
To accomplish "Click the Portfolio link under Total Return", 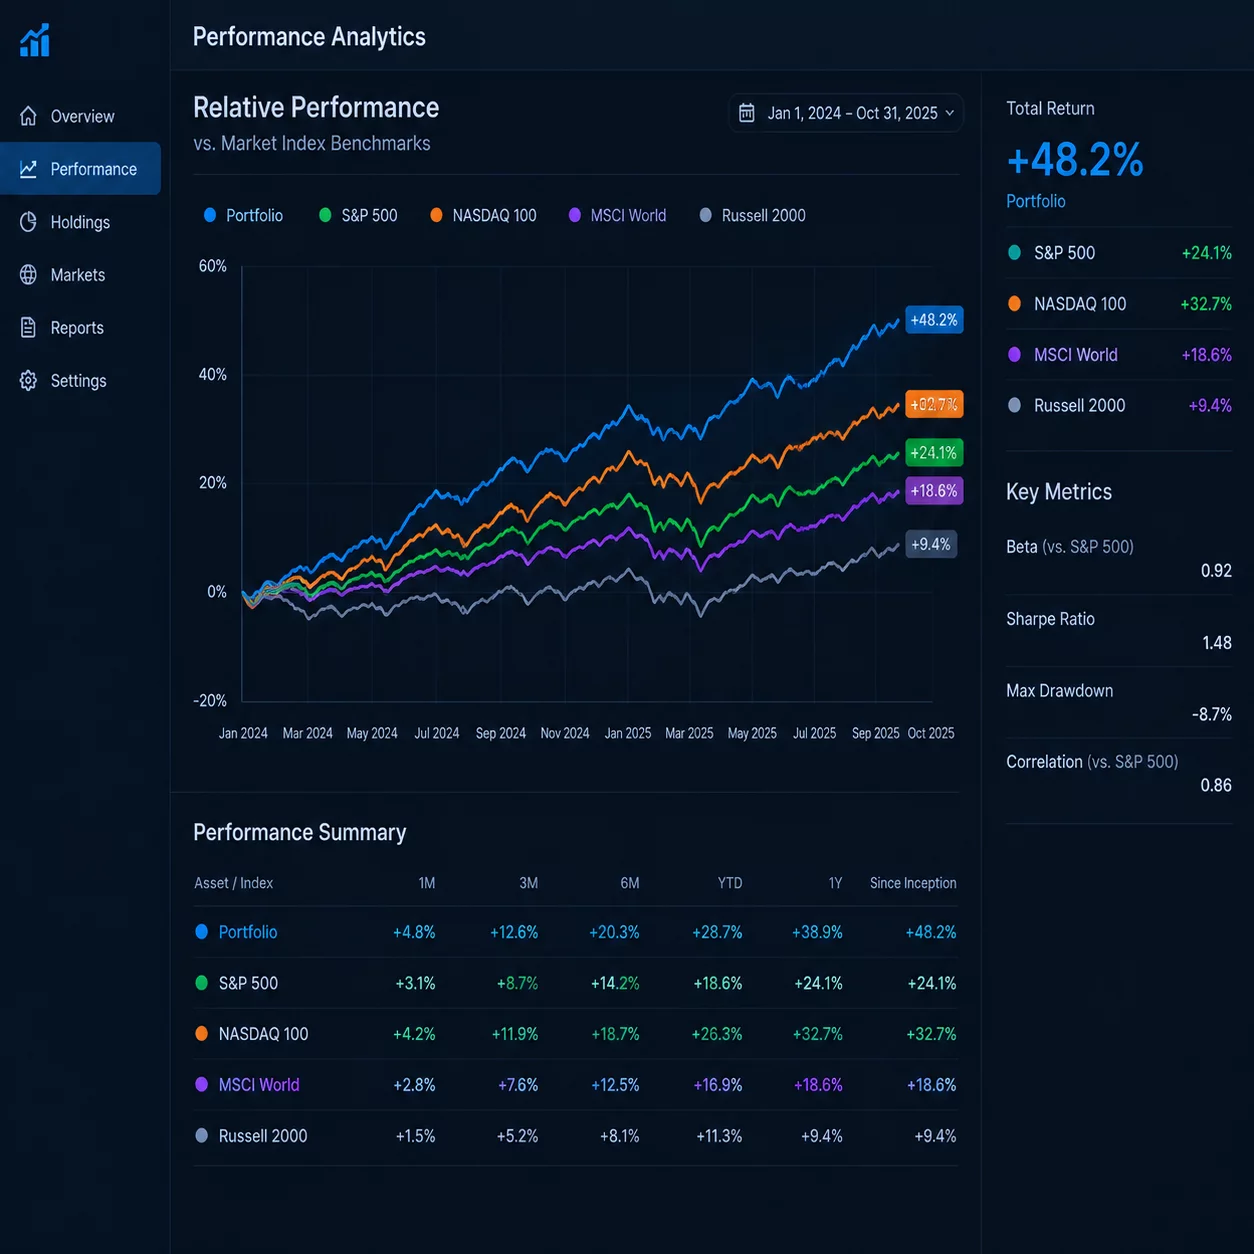I will point(1036,201).
